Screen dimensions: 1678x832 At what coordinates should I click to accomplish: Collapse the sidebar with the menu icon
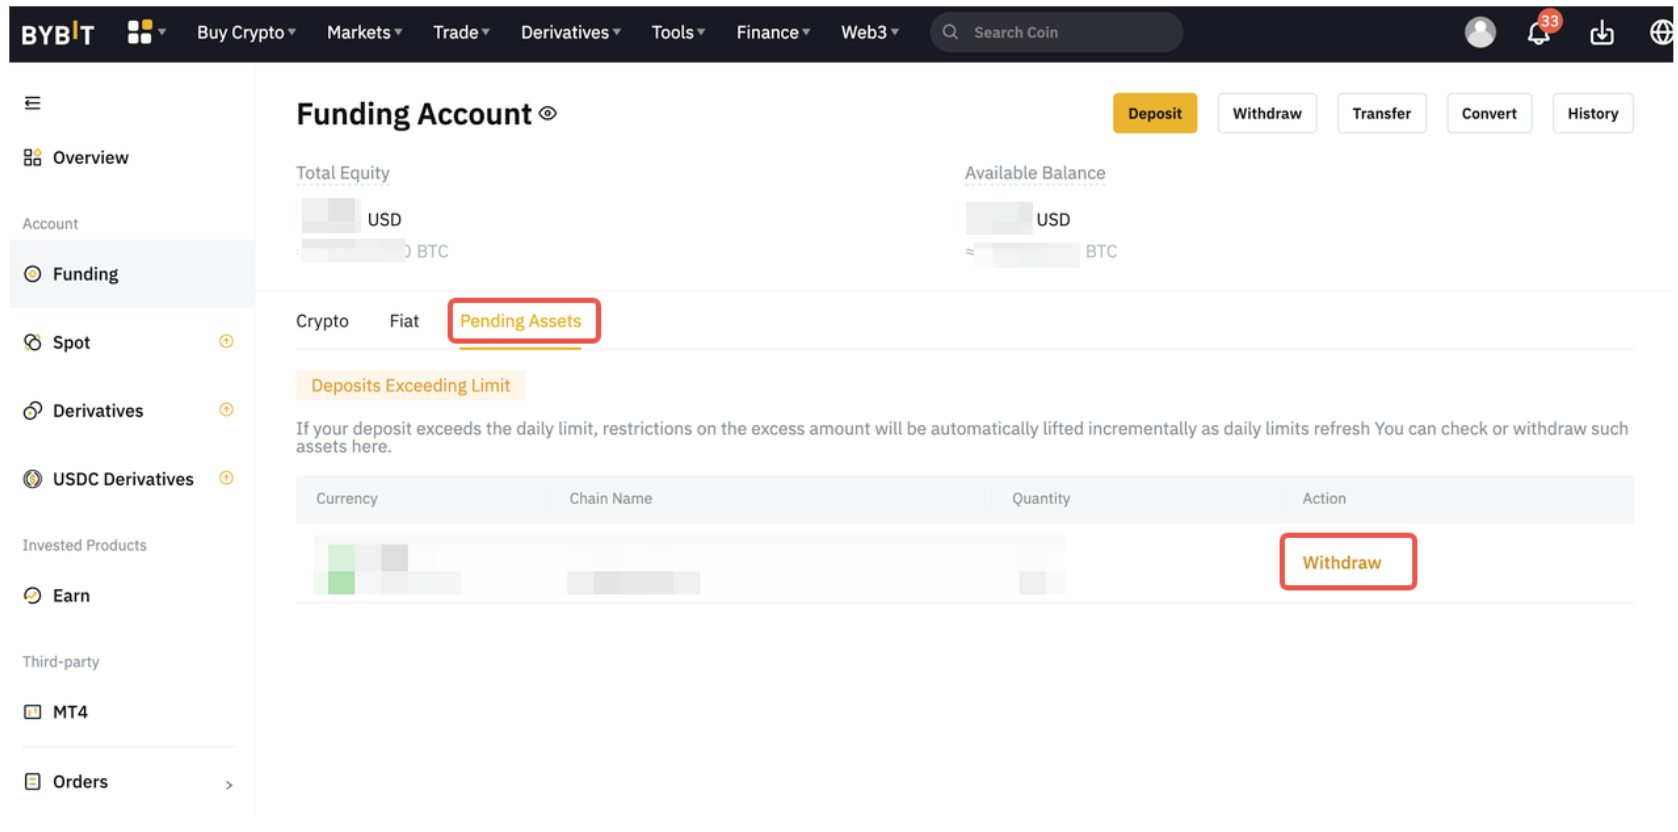click(x=33, y=103)
